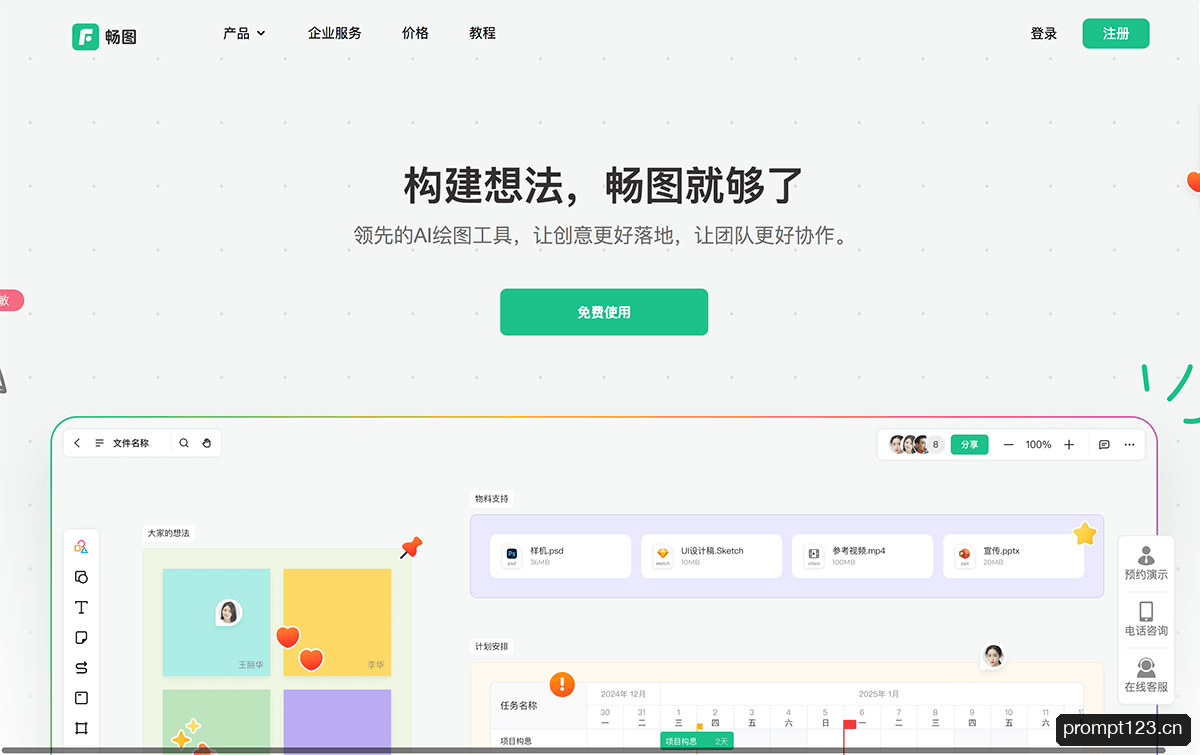Viewport: 1200px width, 755px height.
Task: Select the purple sticky note
Action: point(337,720)
